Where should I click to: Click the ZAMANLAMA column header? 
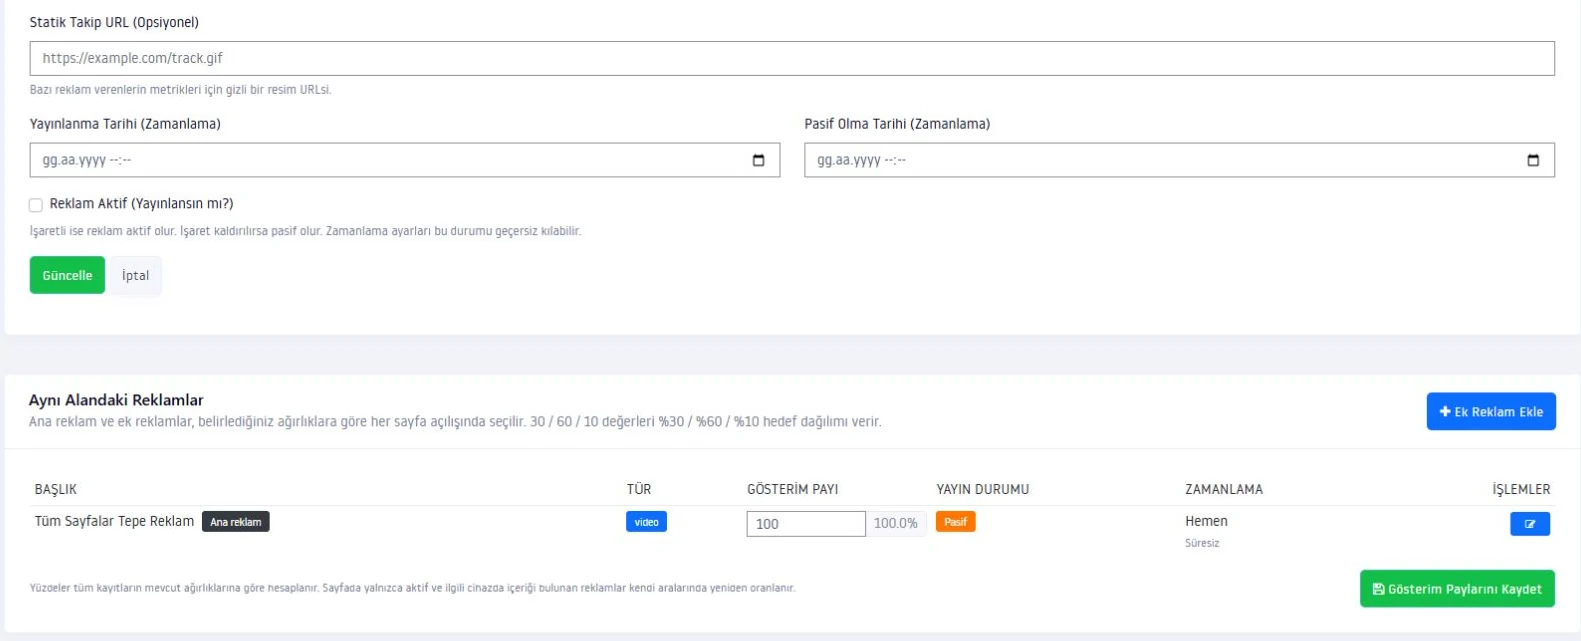pyautogui.click(x=1224, y=489)
